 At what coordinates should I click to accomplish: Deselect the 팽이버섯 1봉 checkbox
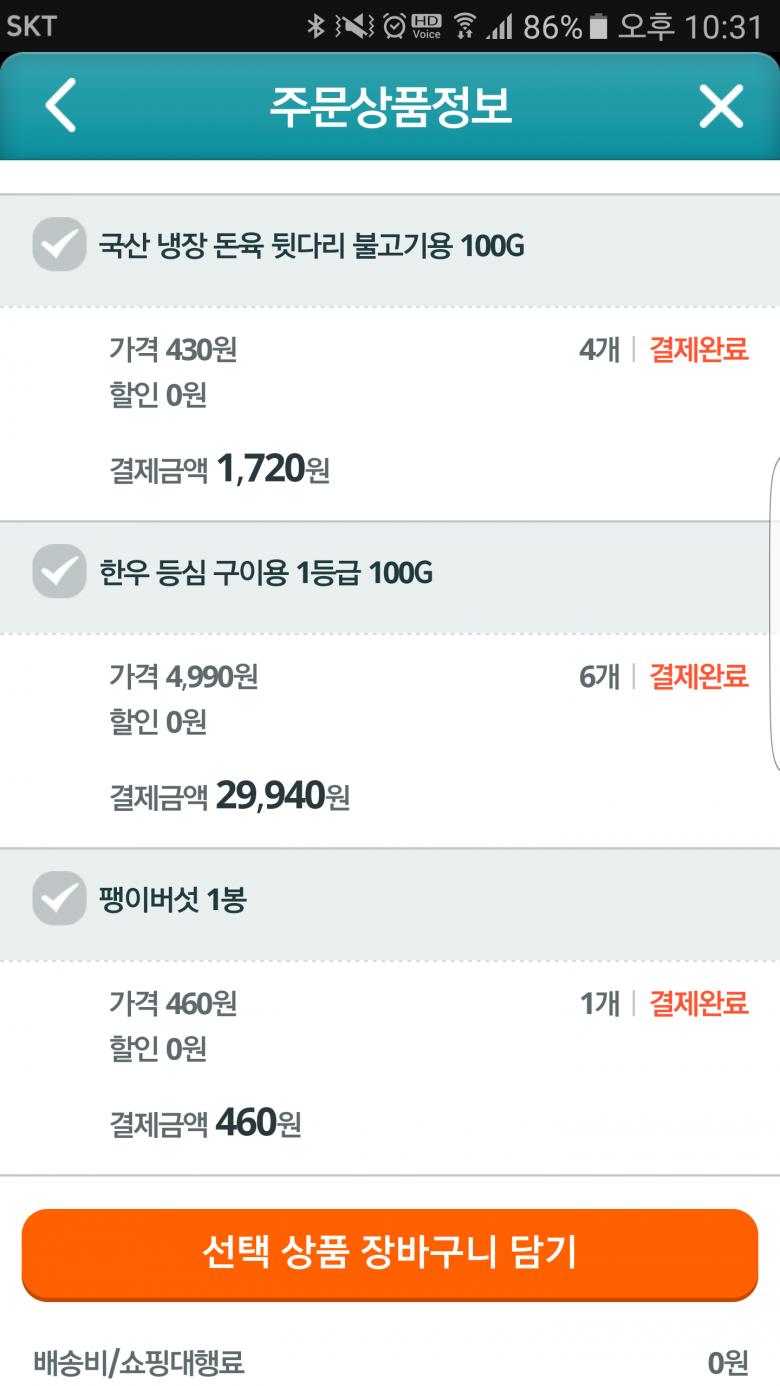[x=59, y=899]
